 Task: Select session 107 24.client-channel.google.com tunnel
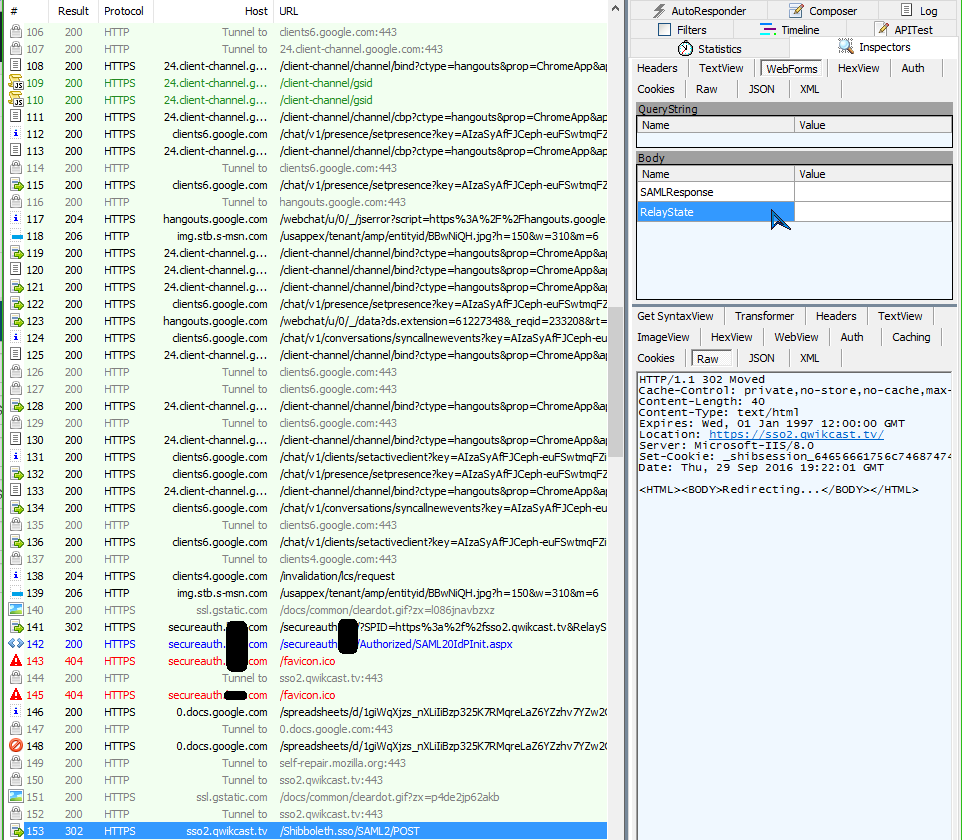point(308,48)
